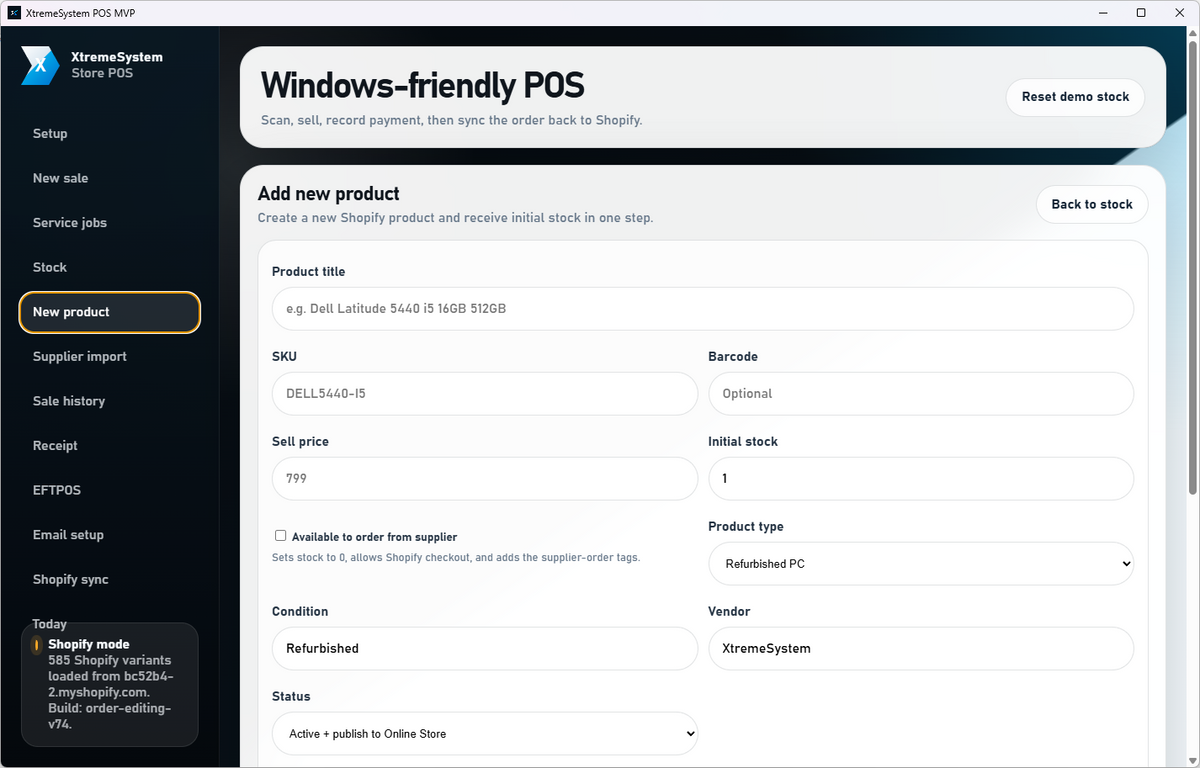Open Setup in the sidebar
The image size is (1200, 768).
click(110, 134)
